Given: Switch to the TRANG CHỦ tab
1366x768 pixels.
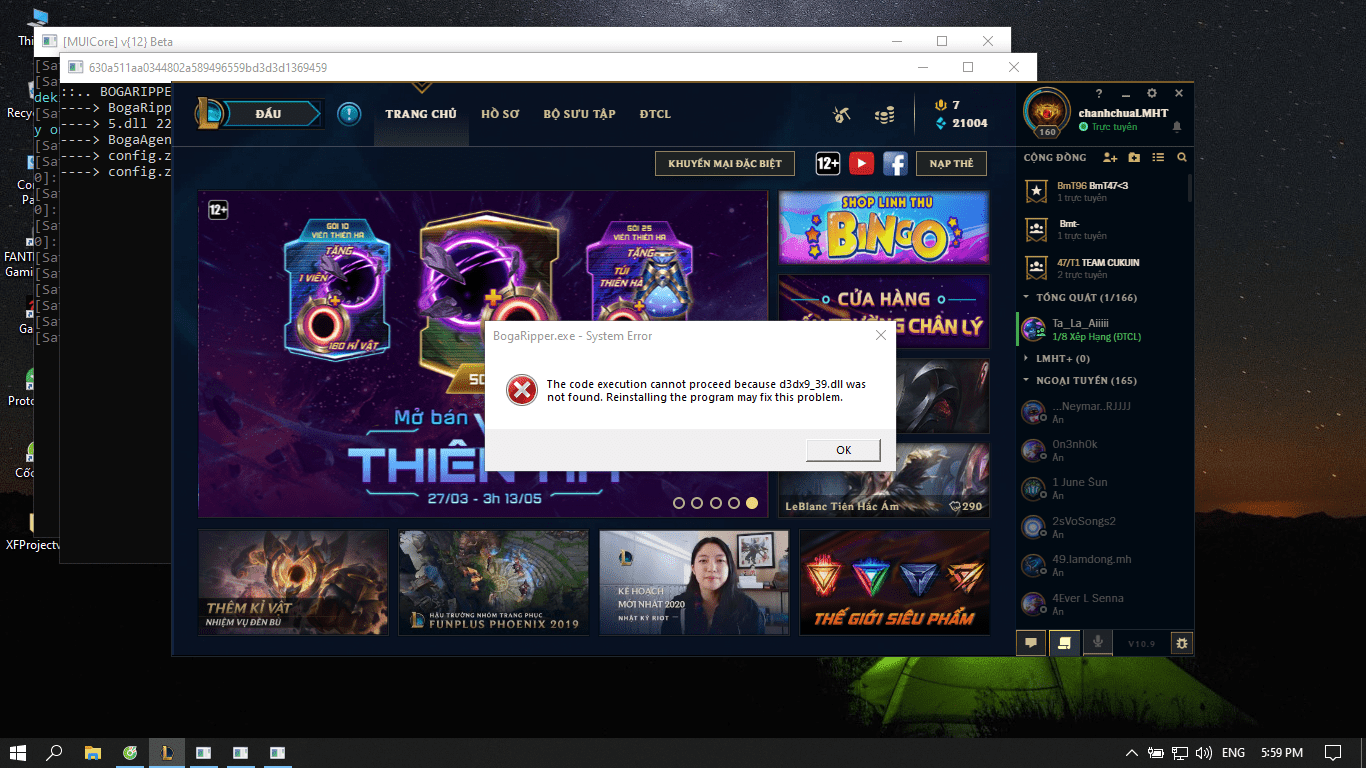Looking at the screenshot, I should point(421,114).
